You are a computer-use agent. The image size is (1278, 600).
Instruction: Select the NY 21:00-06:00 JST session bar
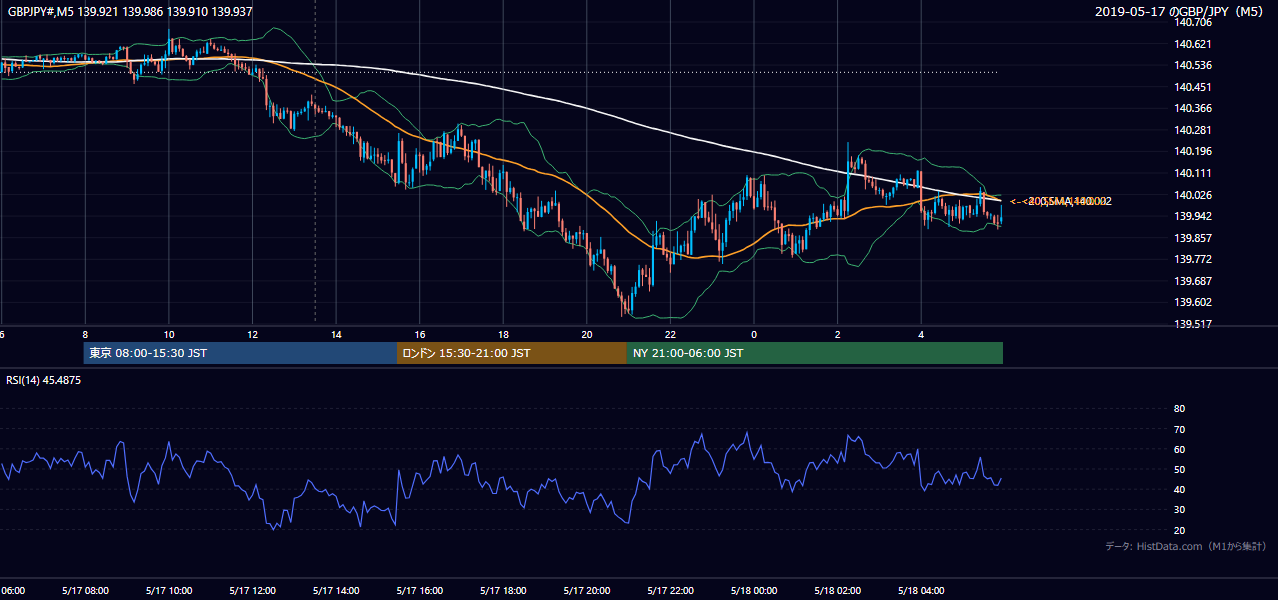point(815,353)
